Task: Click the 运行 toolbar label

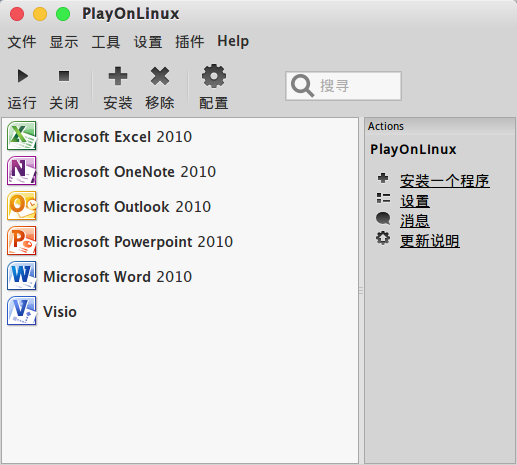Action: pos(22,103)
